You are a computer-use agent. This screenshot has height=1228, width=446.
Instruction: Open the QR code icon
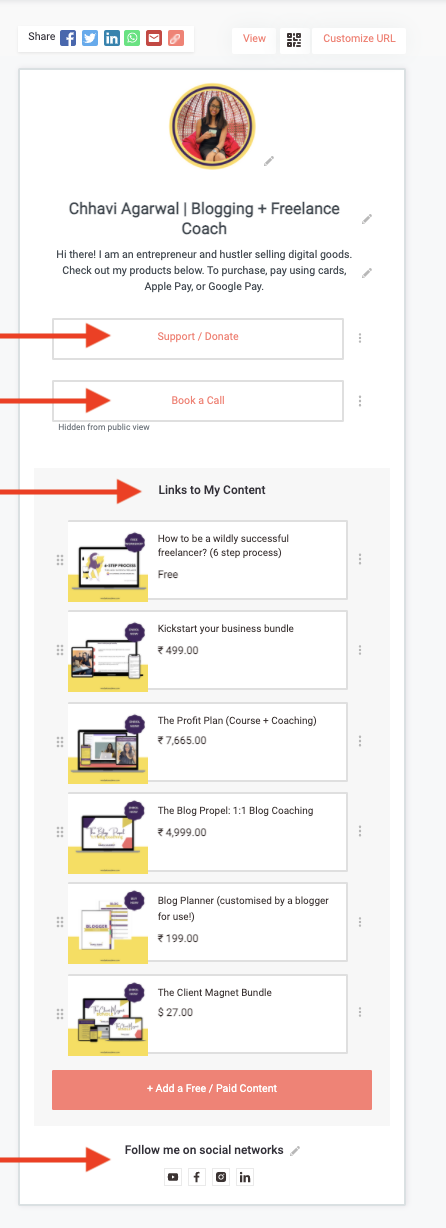[x=293, y=39]
